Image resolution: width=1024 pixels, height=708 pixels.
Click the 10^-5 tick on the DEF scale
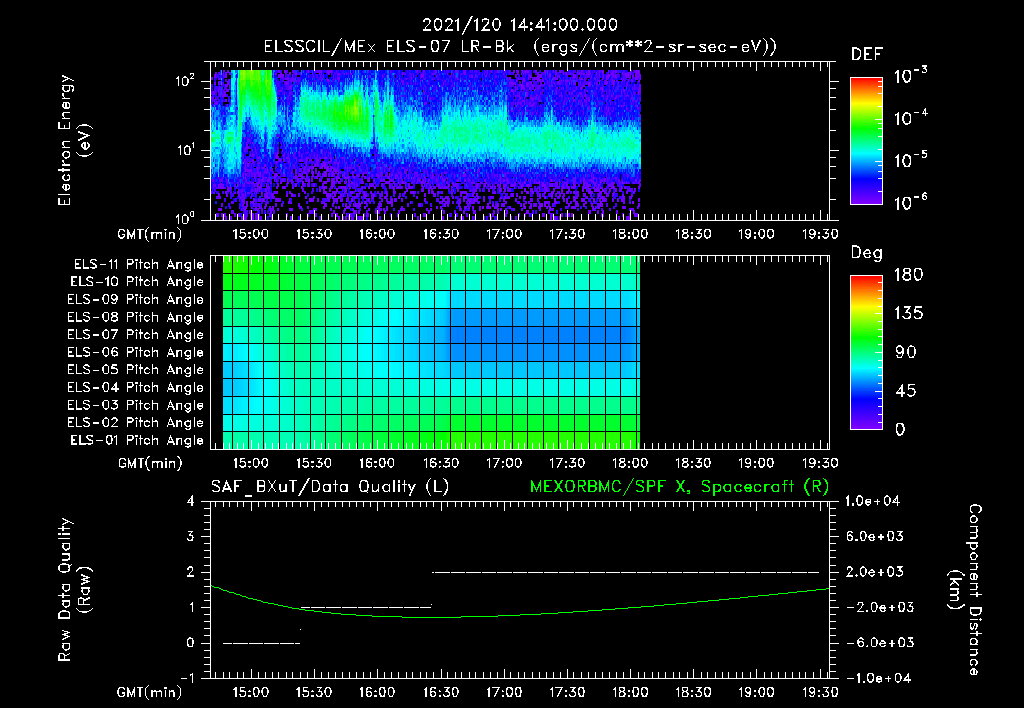coord(910,159)
